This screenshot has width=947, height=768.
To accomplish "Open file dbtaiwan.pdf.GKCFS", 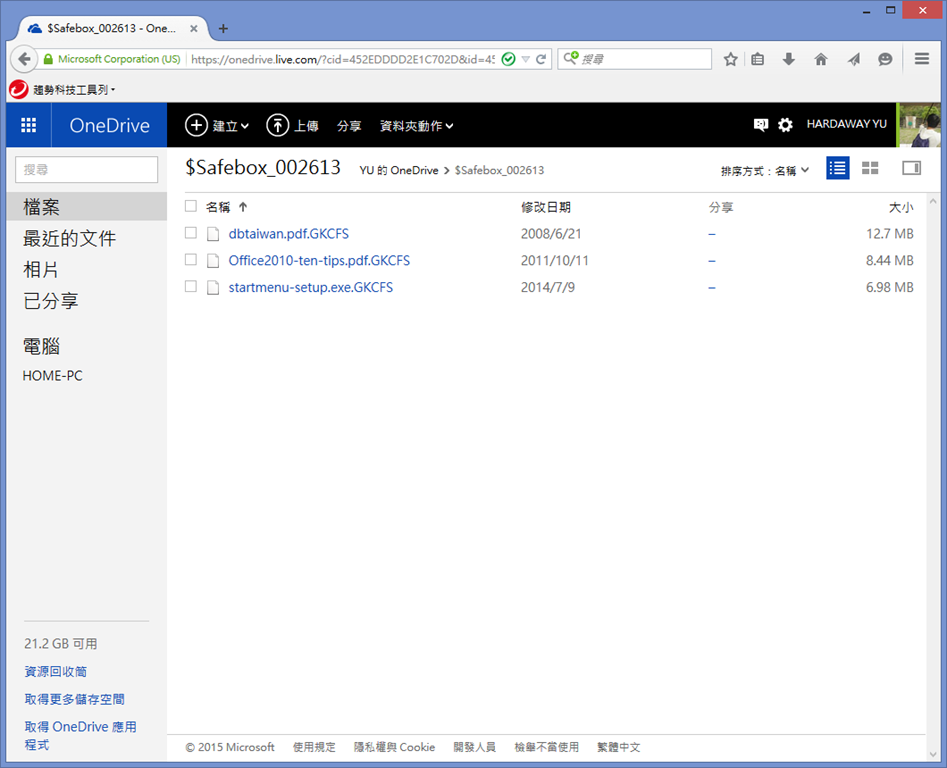I will 289,234.
